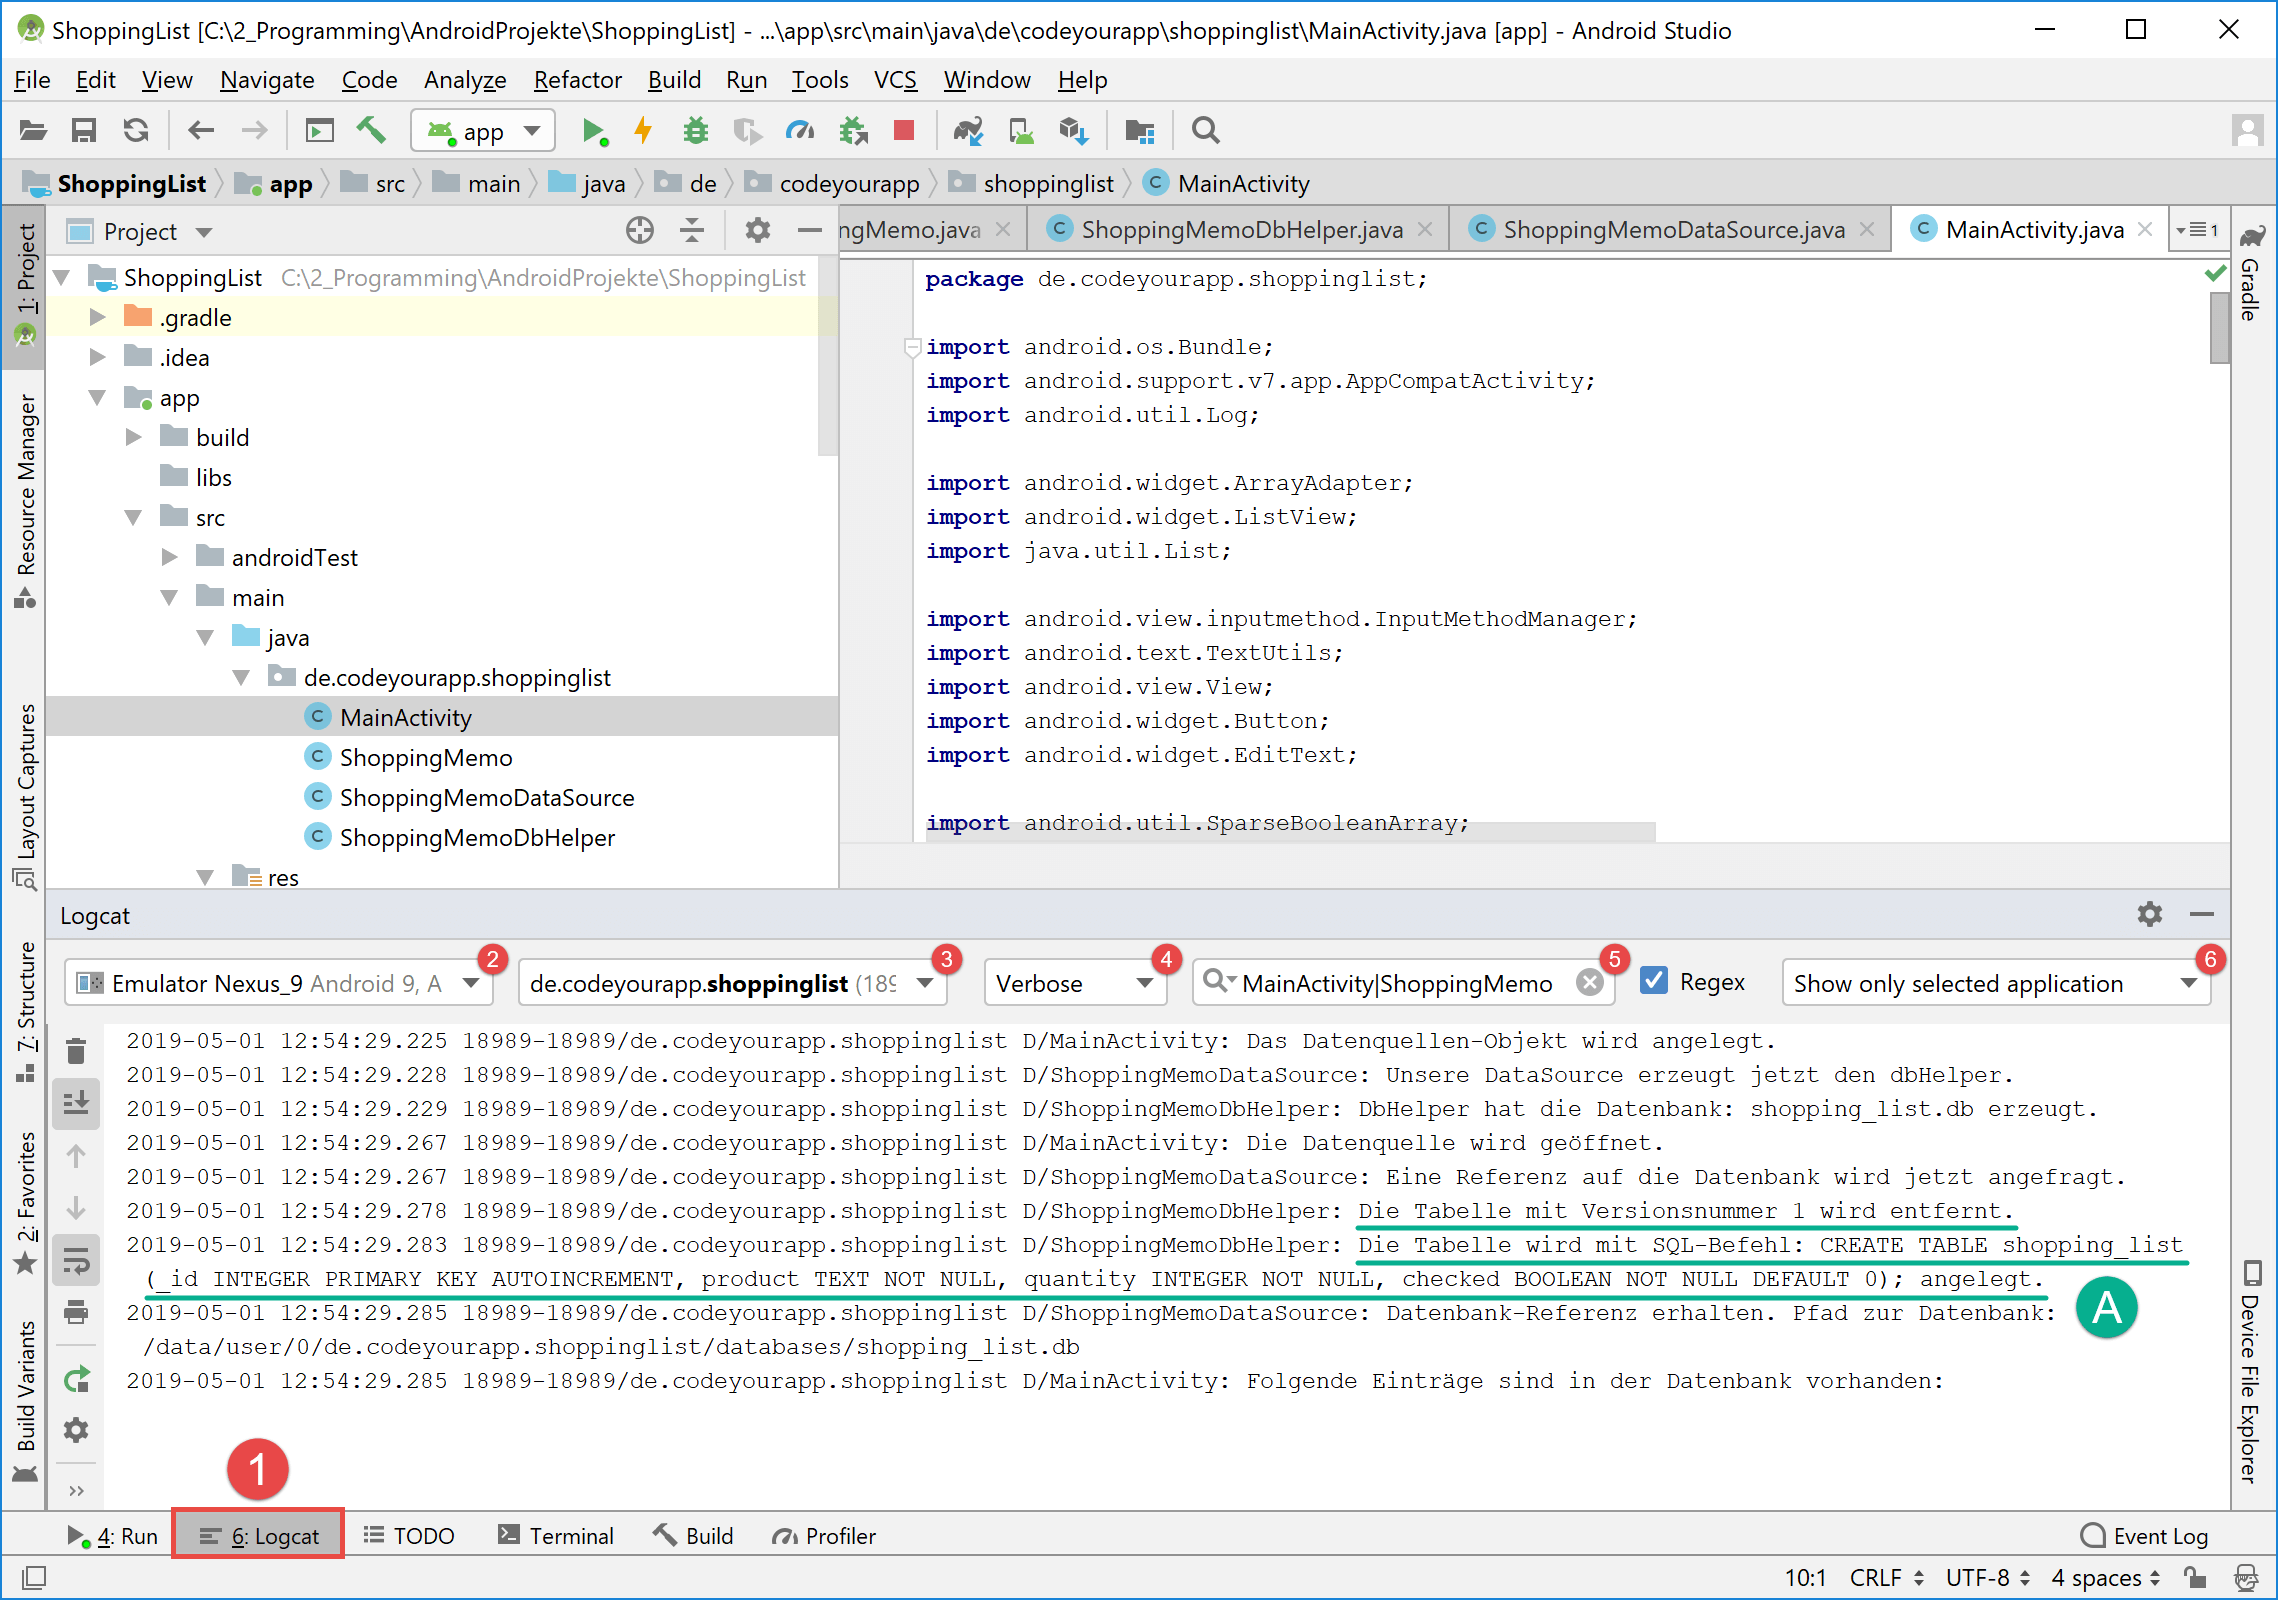
Task: Toggle the Build Variants side tab
Action: (25, 1401)
